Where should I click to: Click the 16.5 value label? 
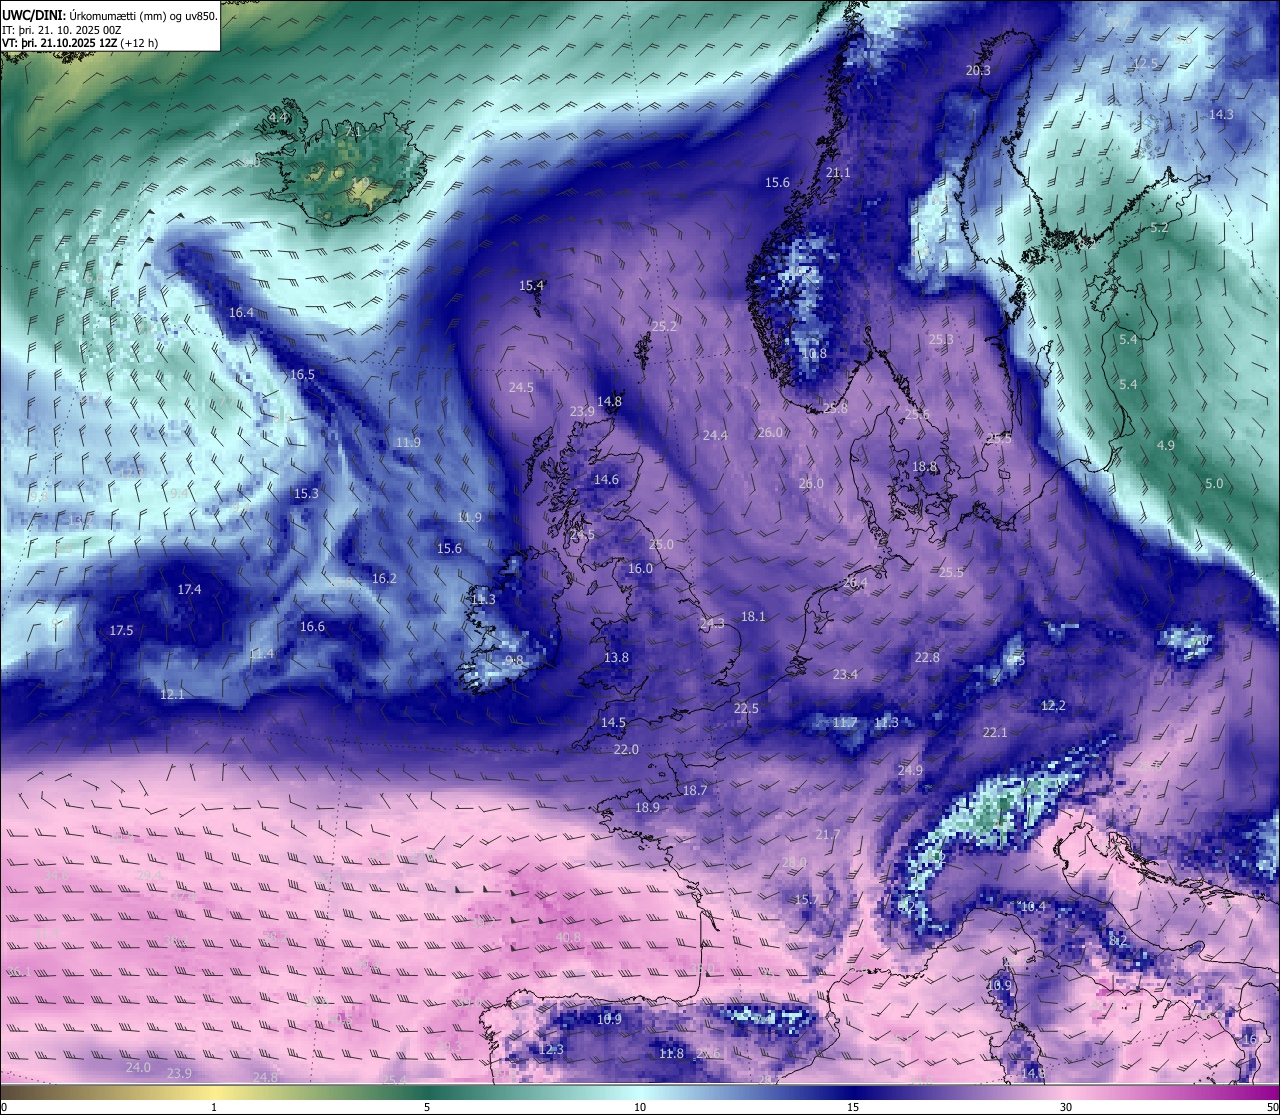302,375
